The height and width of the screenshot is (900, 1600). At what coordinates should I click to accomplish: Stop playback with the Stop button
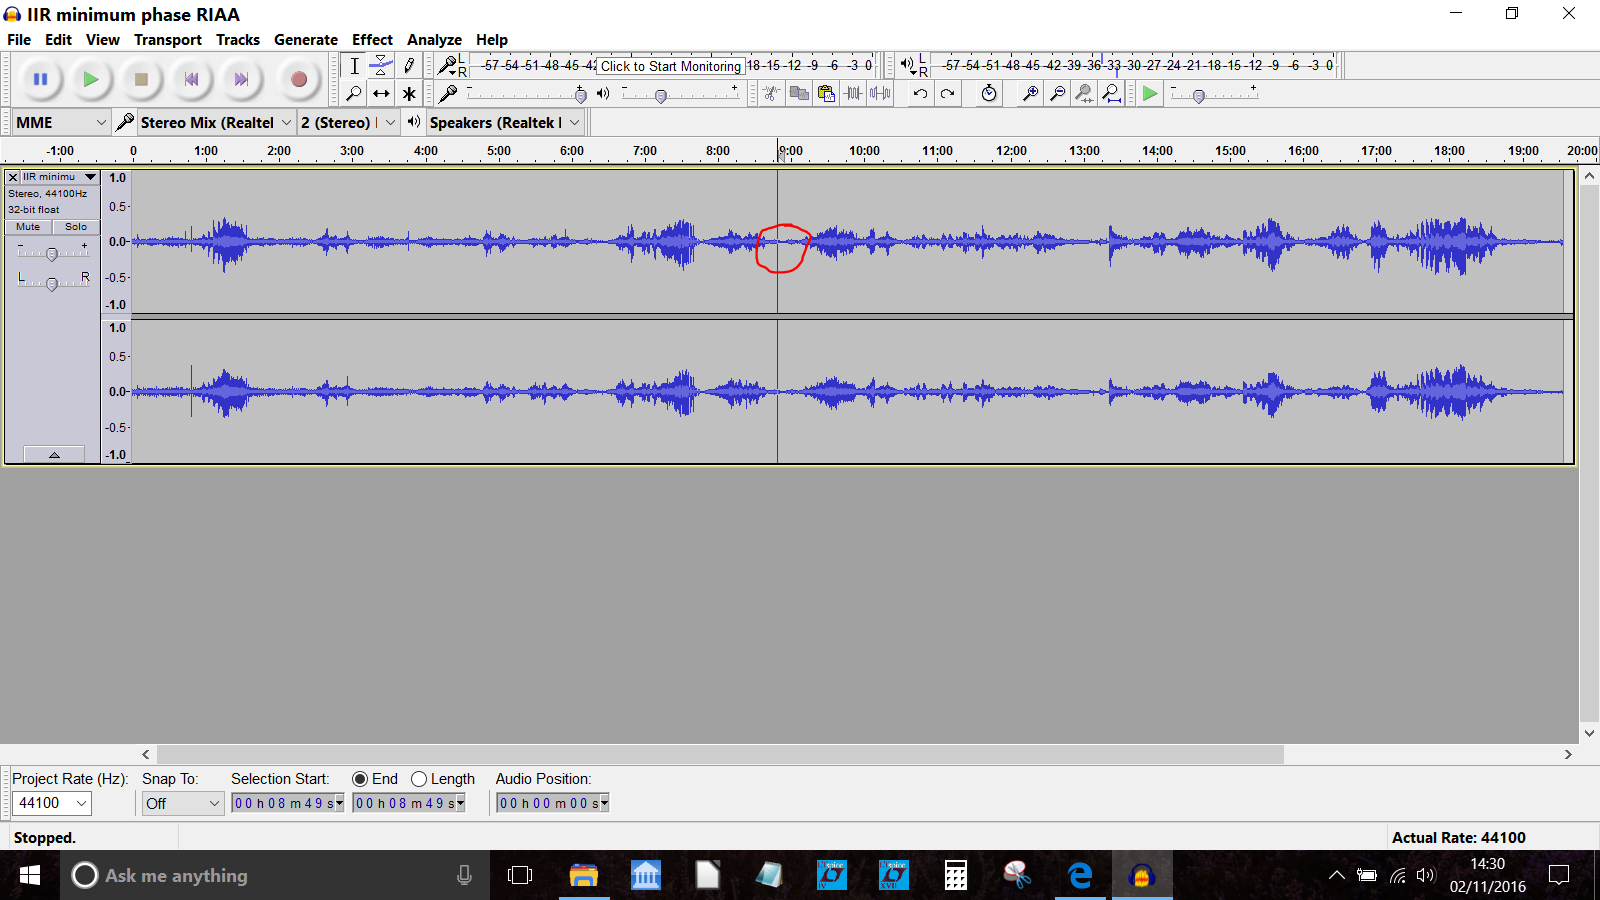[141, 79]
